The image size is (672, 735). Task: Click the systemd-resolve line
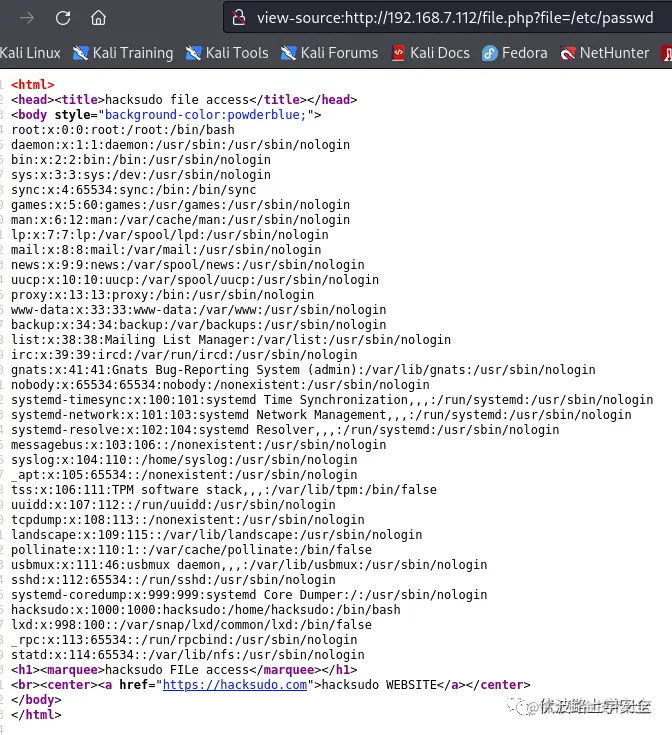(x=285, y=430)
